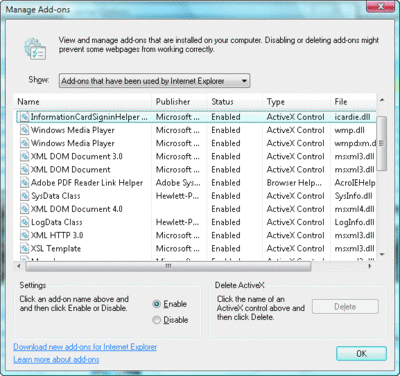This screenshot has width=400, height=376.
Task: Open the Show add-ons dropdown
Action: click(154, 81)
